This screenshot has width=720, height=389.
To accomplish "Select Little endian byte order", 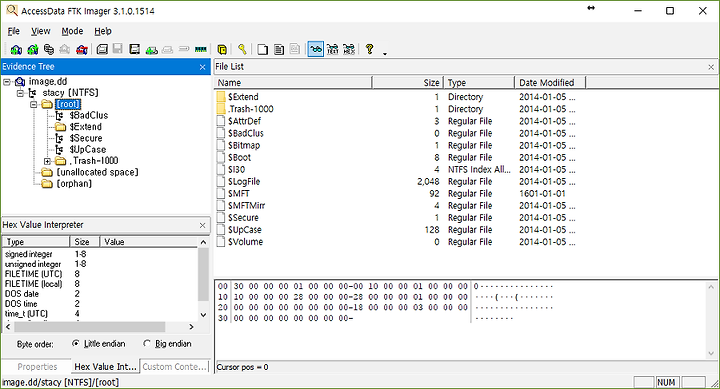I will (99, 344).
